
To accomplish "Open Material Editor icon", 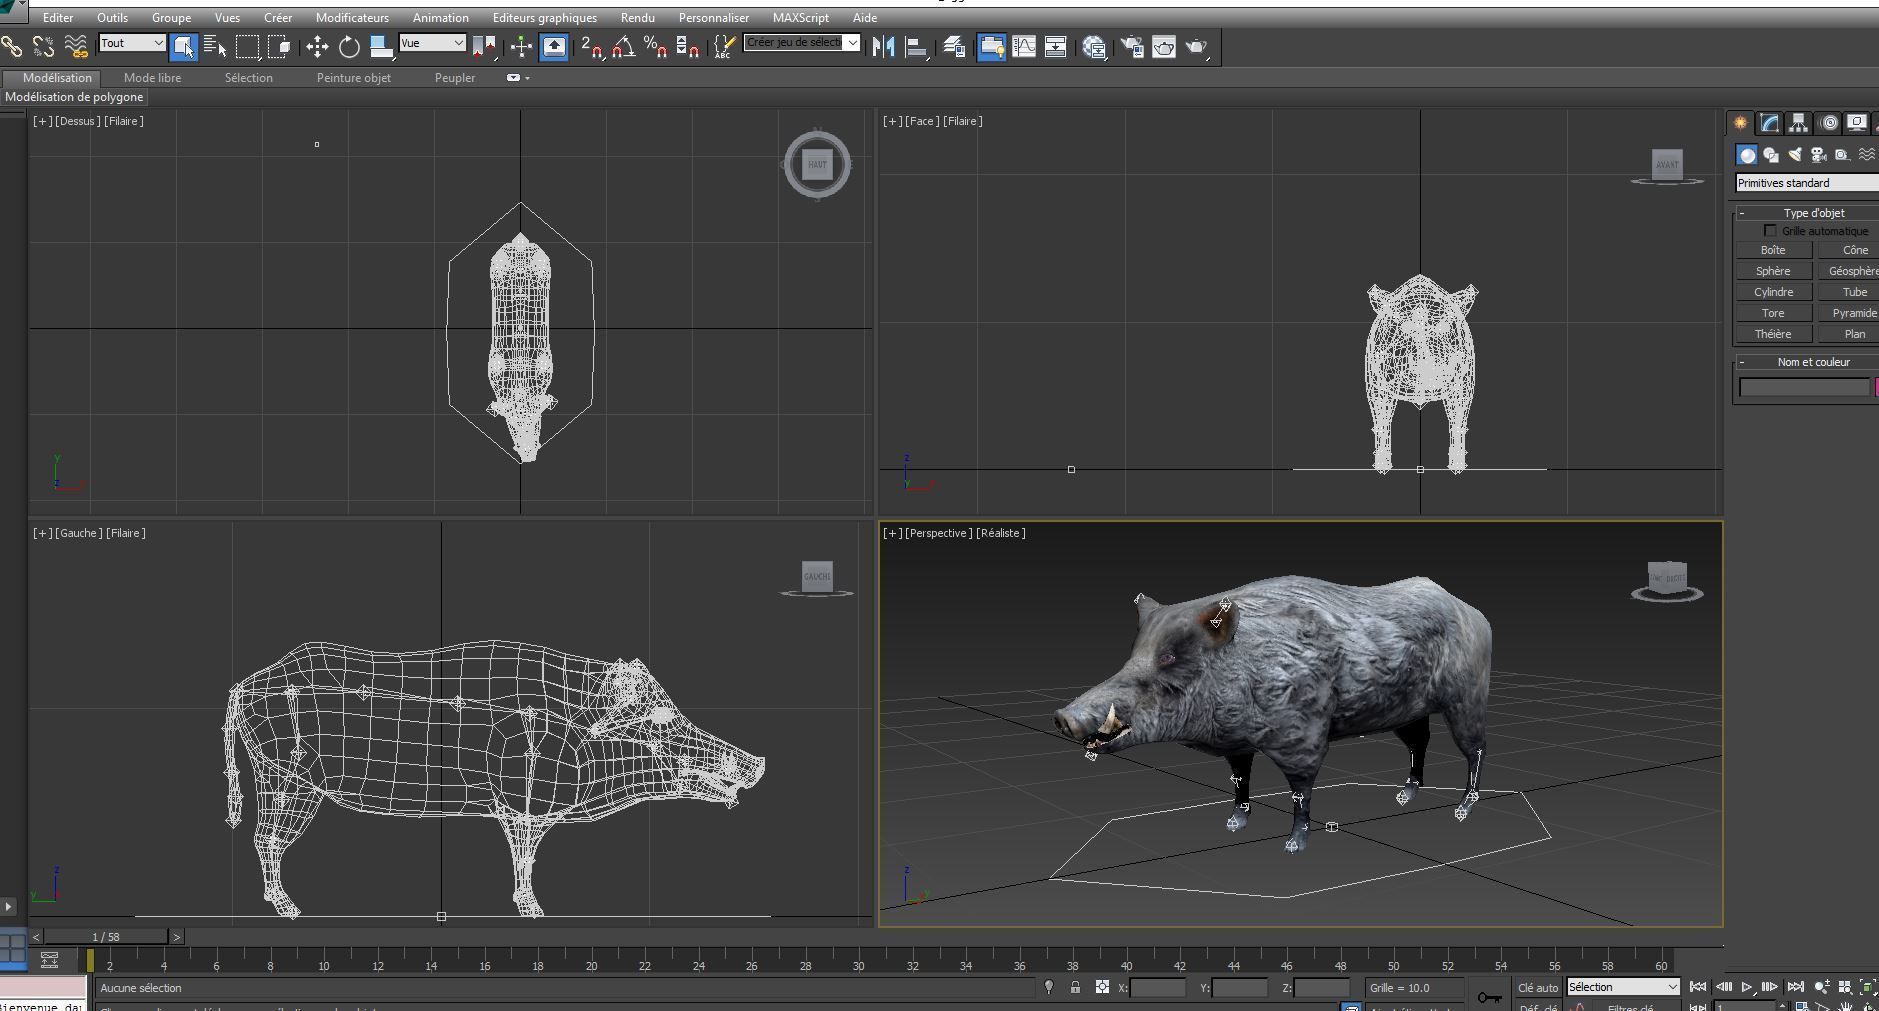I will pos(1094,46).
